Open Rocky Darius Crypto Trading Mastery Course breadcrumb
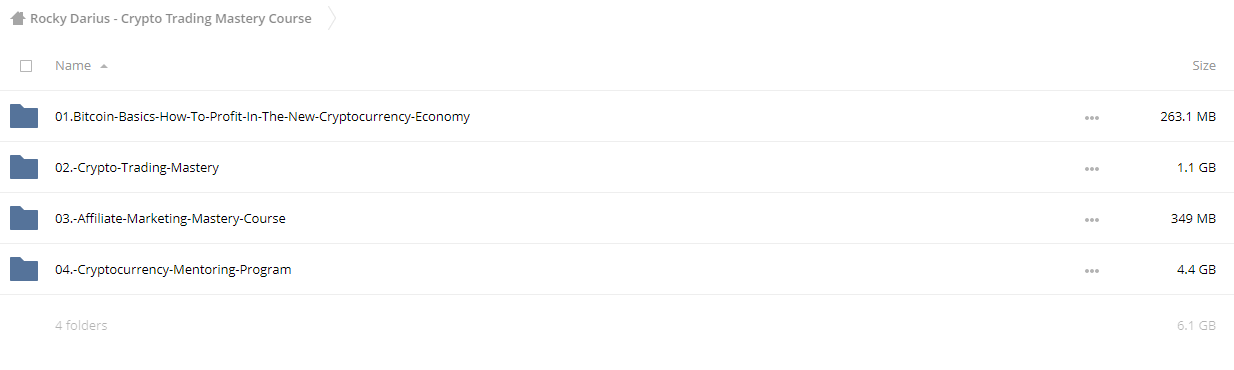Image resolution: width=1234 pixels, height=370 pixels. tap(171, 18)
